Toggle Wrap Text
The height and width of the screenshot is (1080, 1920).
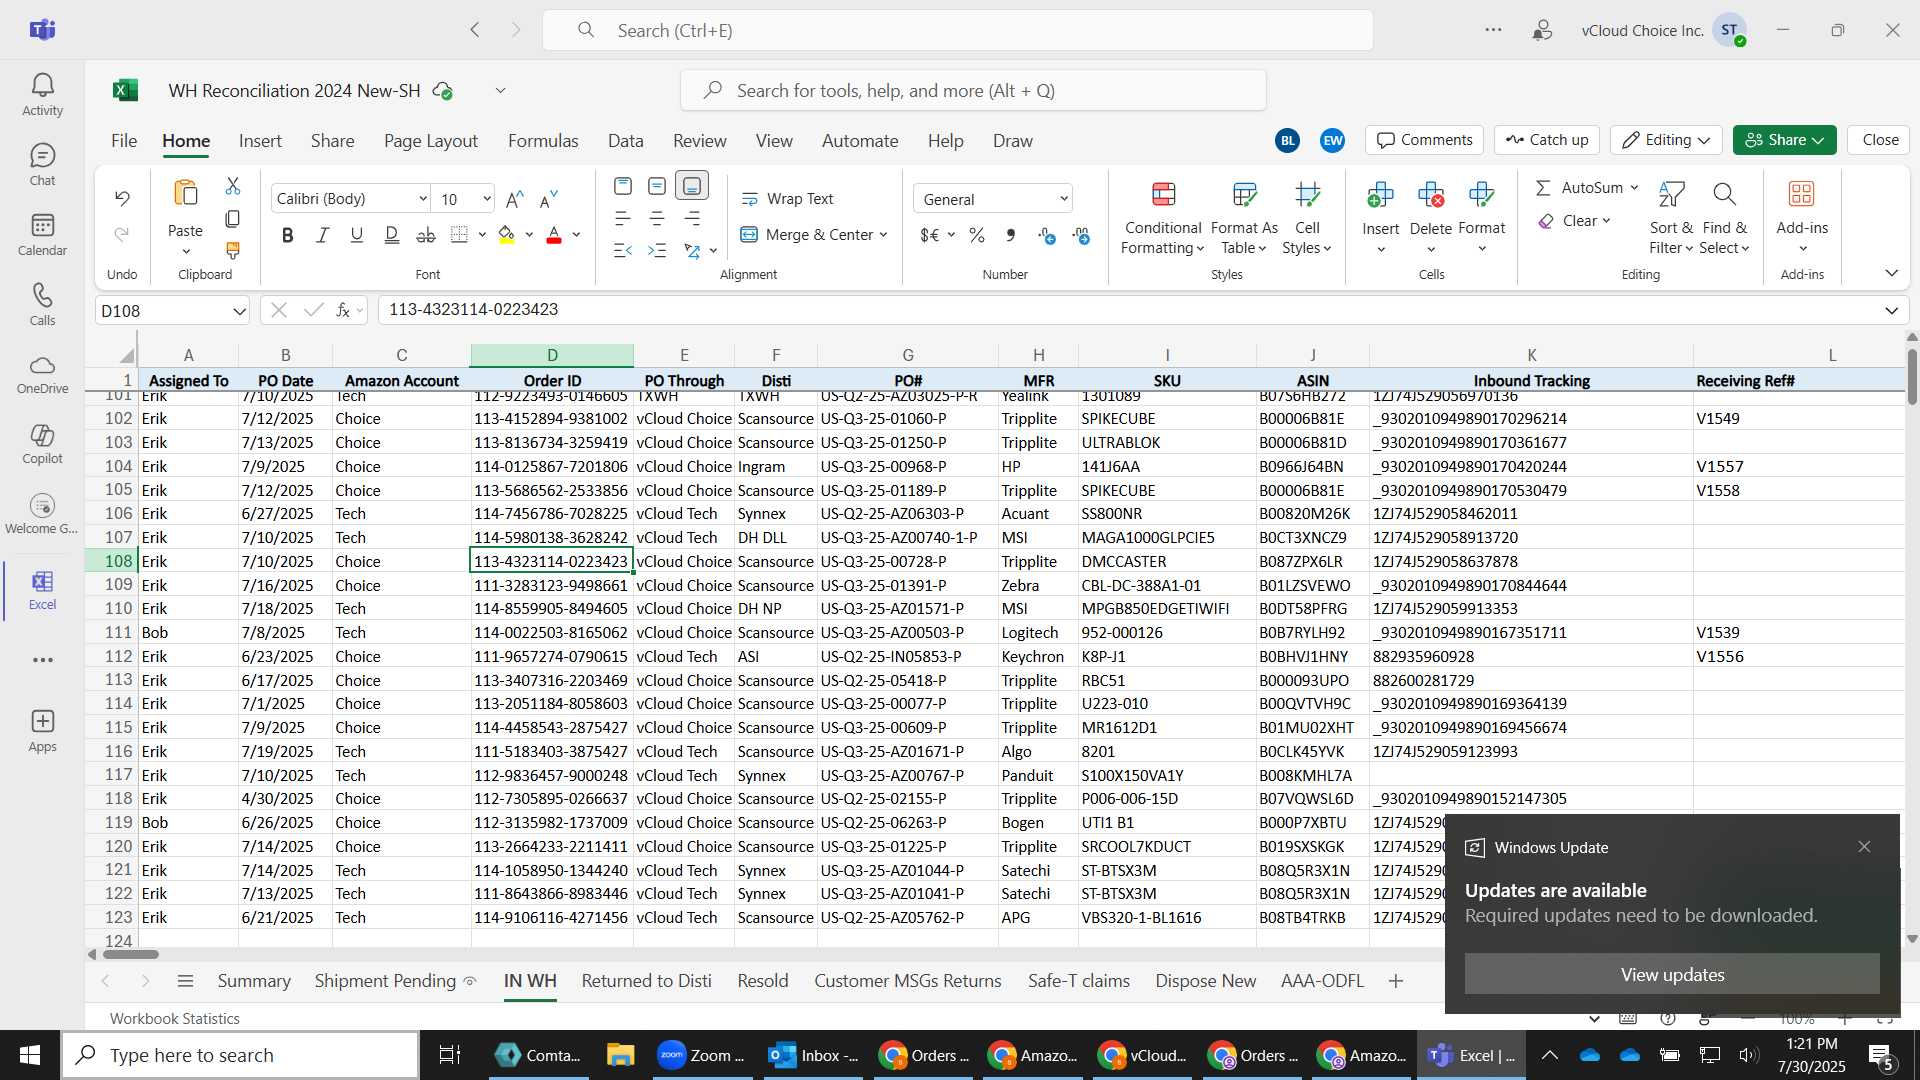click(787, 199)
